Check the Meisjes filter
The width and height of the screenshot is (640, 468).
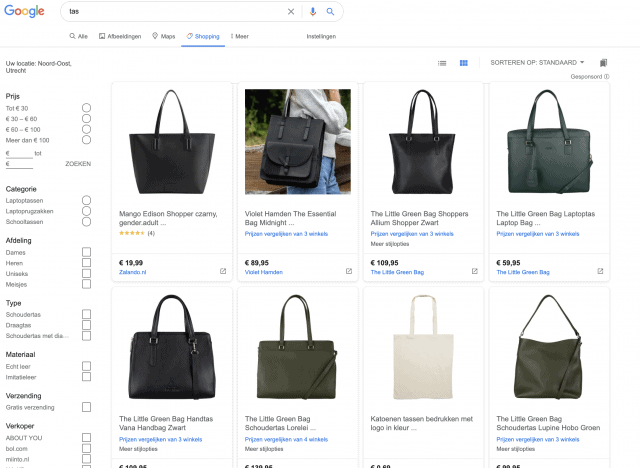click(86, 284)
